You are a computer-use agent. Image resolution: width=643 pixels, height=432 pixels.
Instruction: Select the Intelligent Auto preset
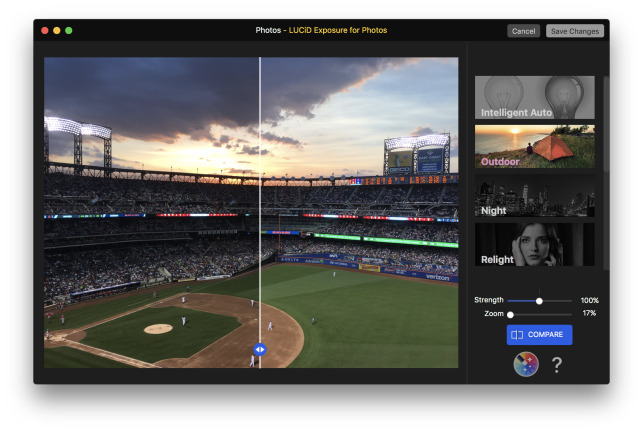(534, 98)
